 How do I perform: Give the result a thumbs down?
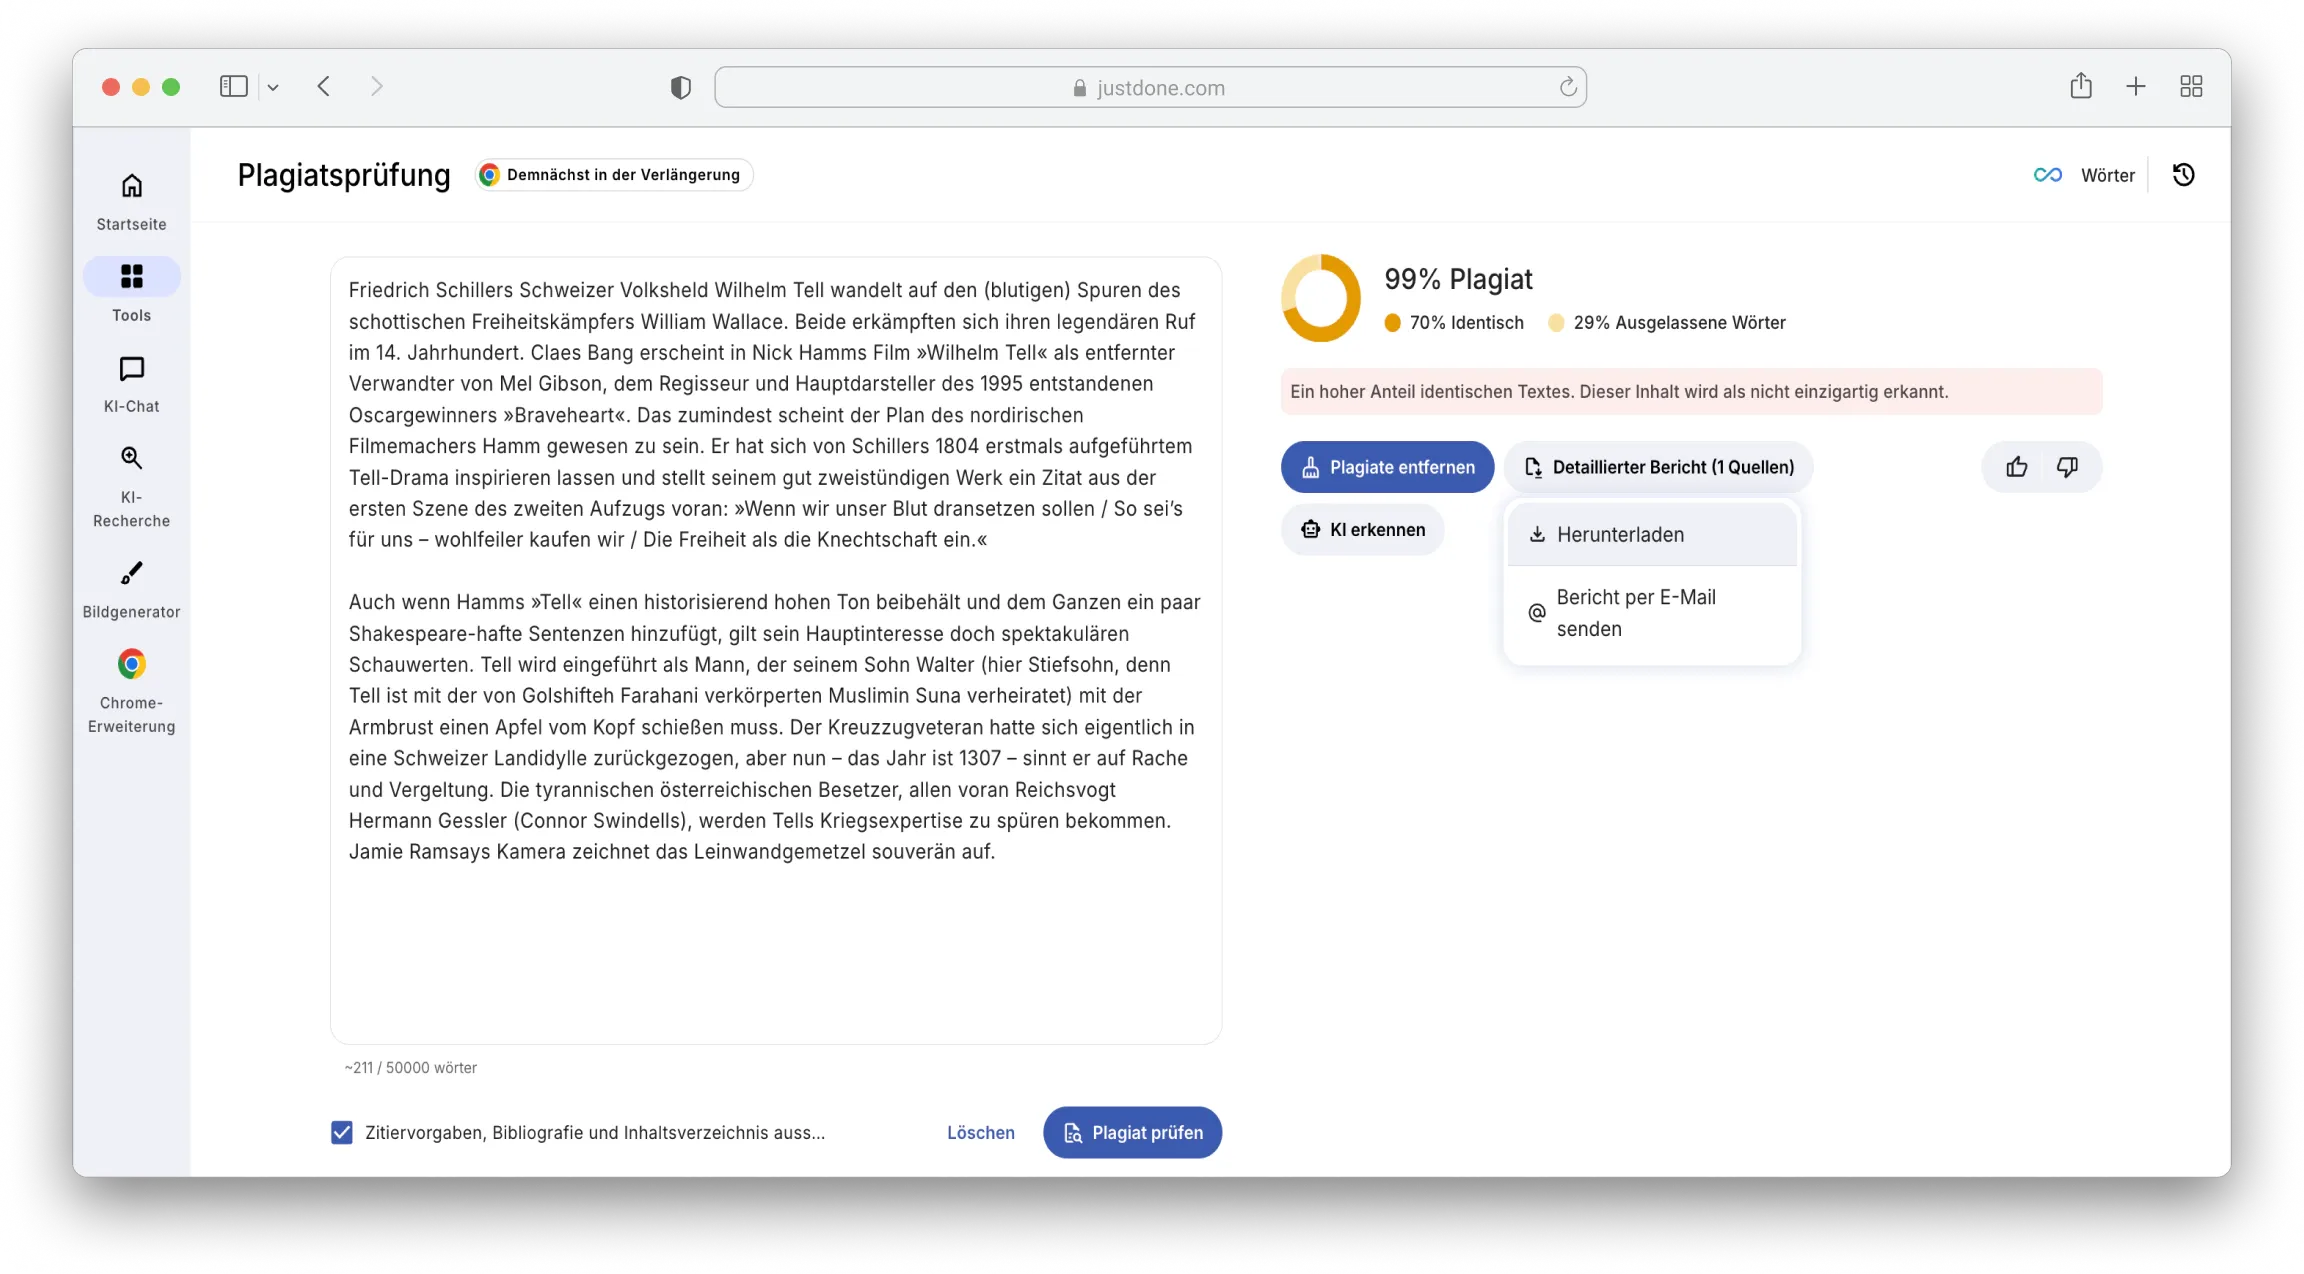tap(2067, 467)
